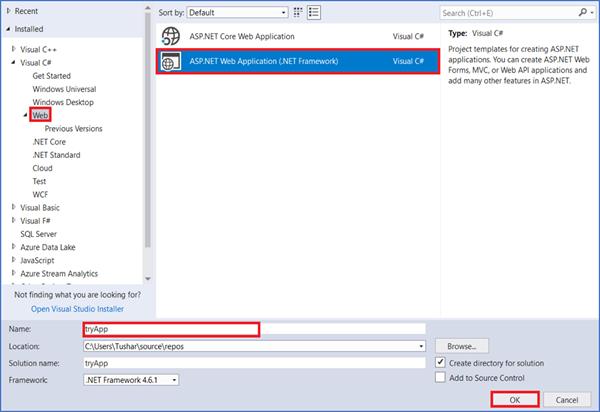
Task: Select Previous Versions under Web
Action: tap(73, 129)
